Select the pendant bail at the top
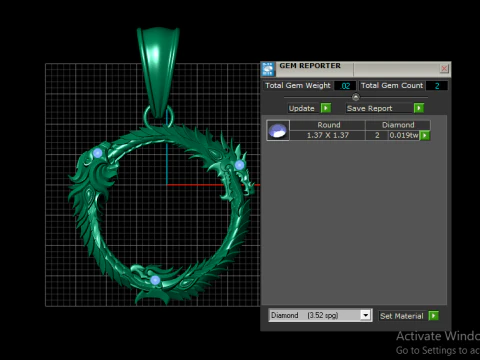480x360 pixels. pos(158,72)
